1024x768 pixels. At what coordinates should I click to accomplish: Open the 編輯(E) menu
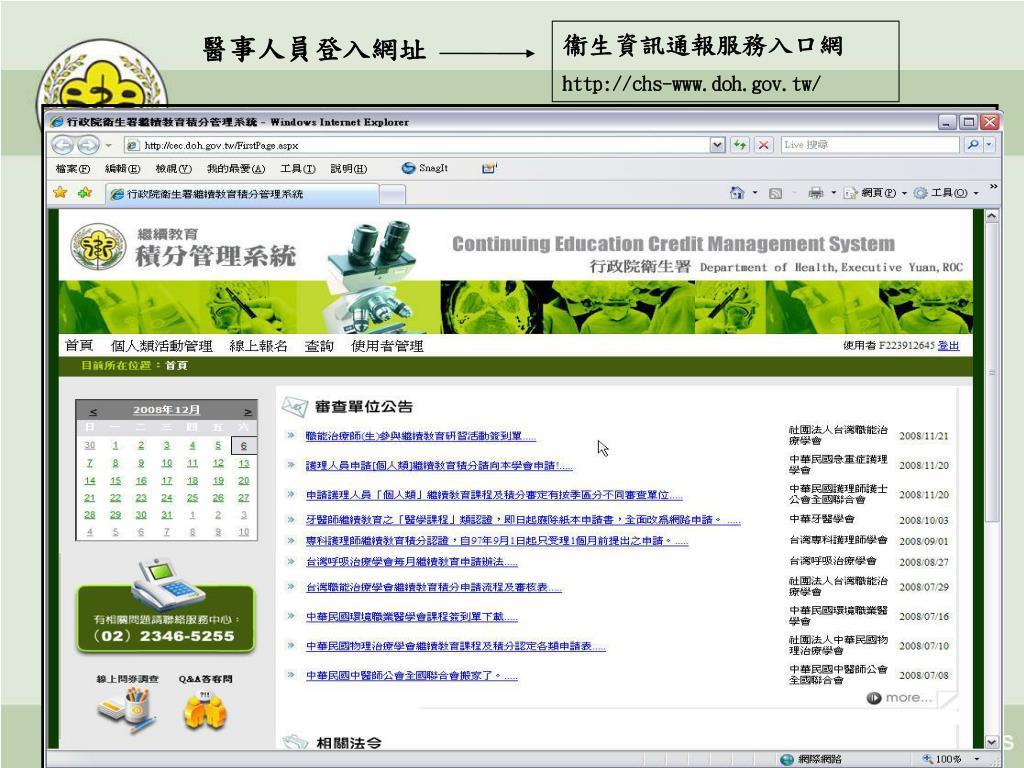pyautogui.click(x=123, y=168)
